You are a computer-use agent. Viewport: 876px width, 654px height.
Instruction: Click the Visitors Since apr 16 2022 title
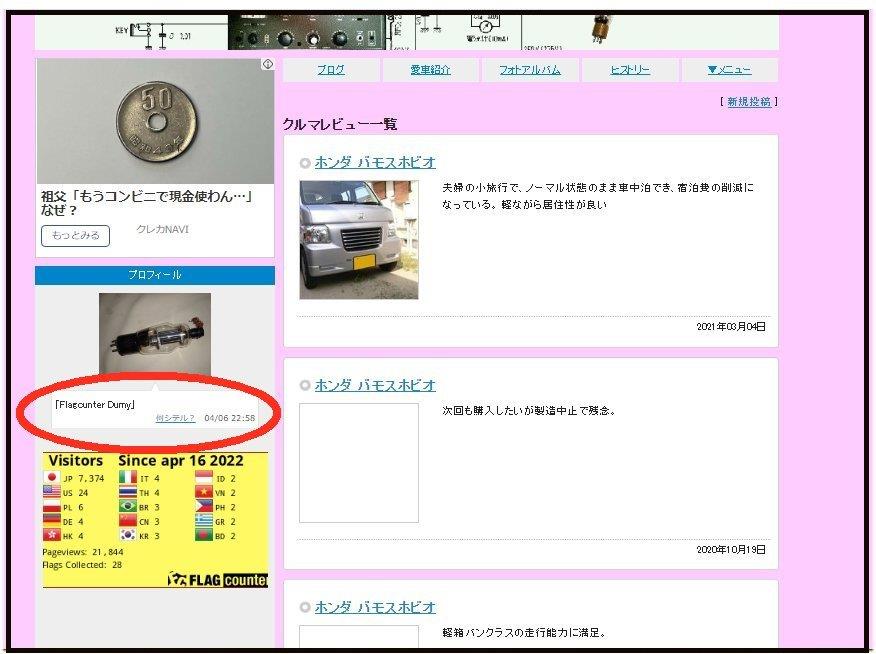tap(146, 461)
